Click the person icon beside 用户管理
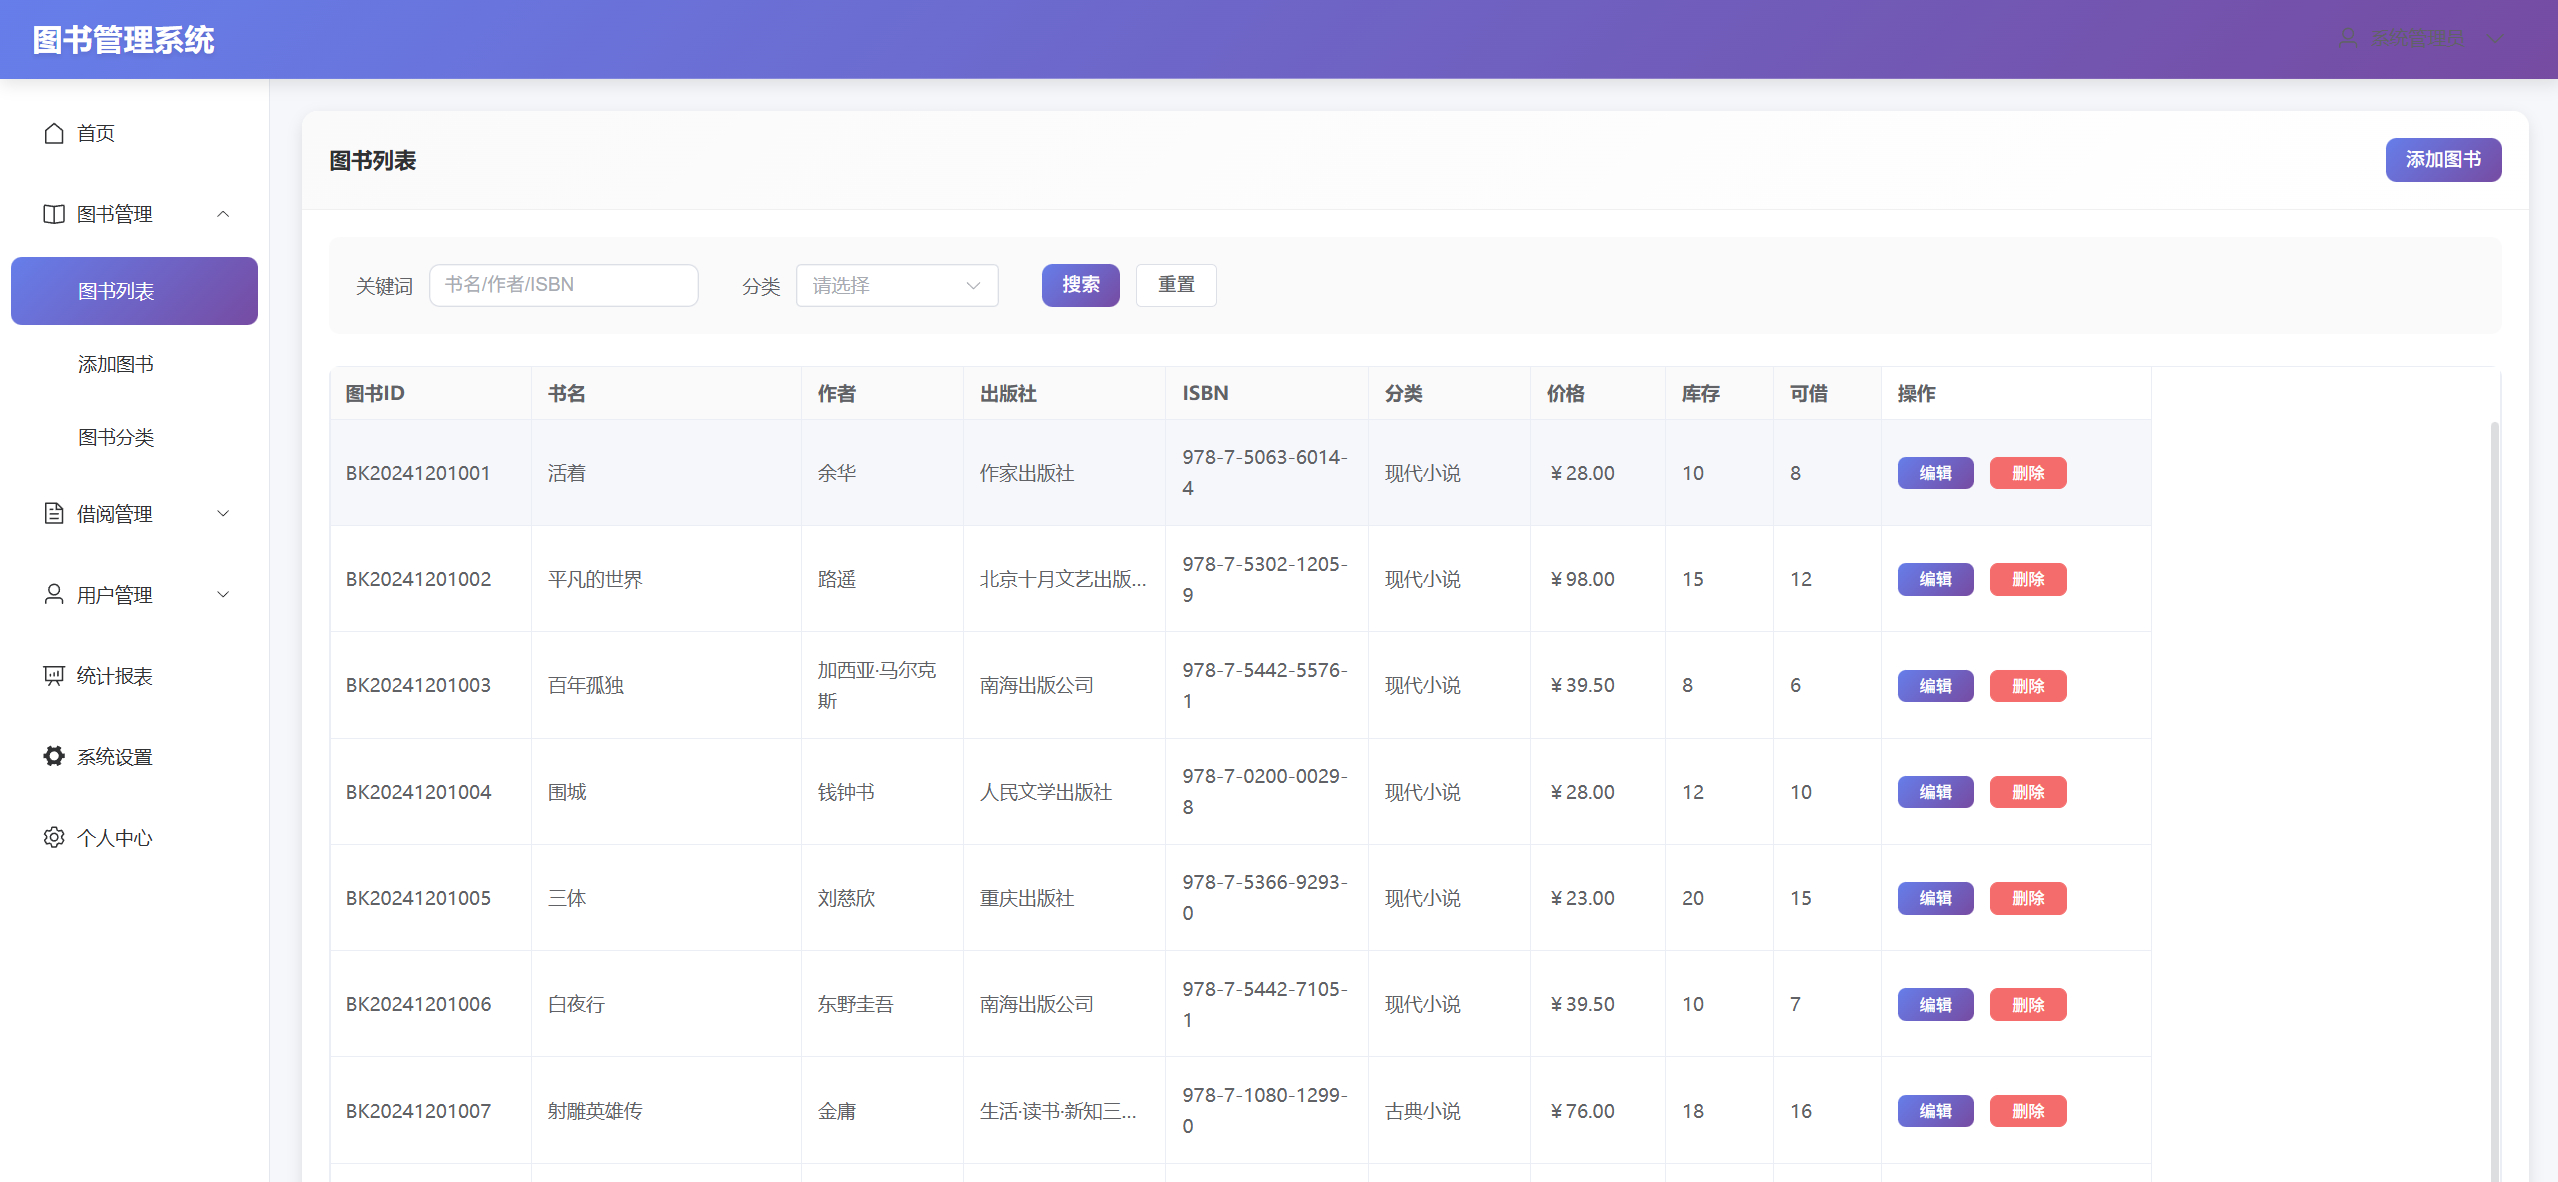Image resolution: width=2558 pixels, height=1182 pixels. [54, 594]
